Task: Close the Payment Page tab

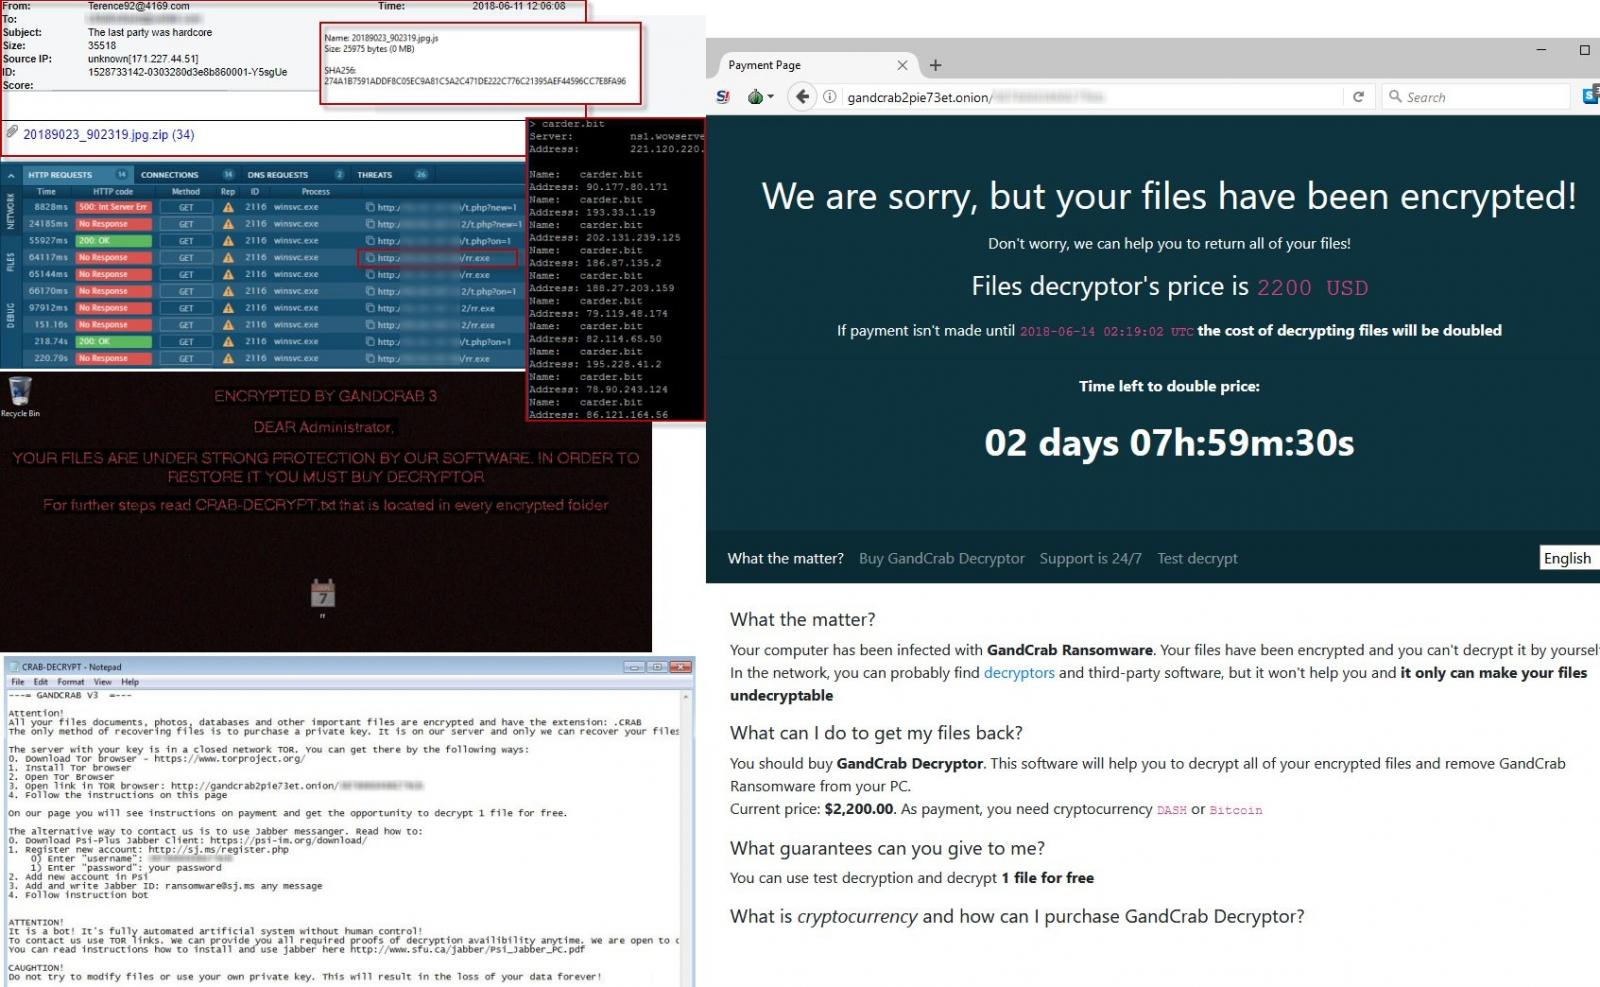Action: (902, 65)
